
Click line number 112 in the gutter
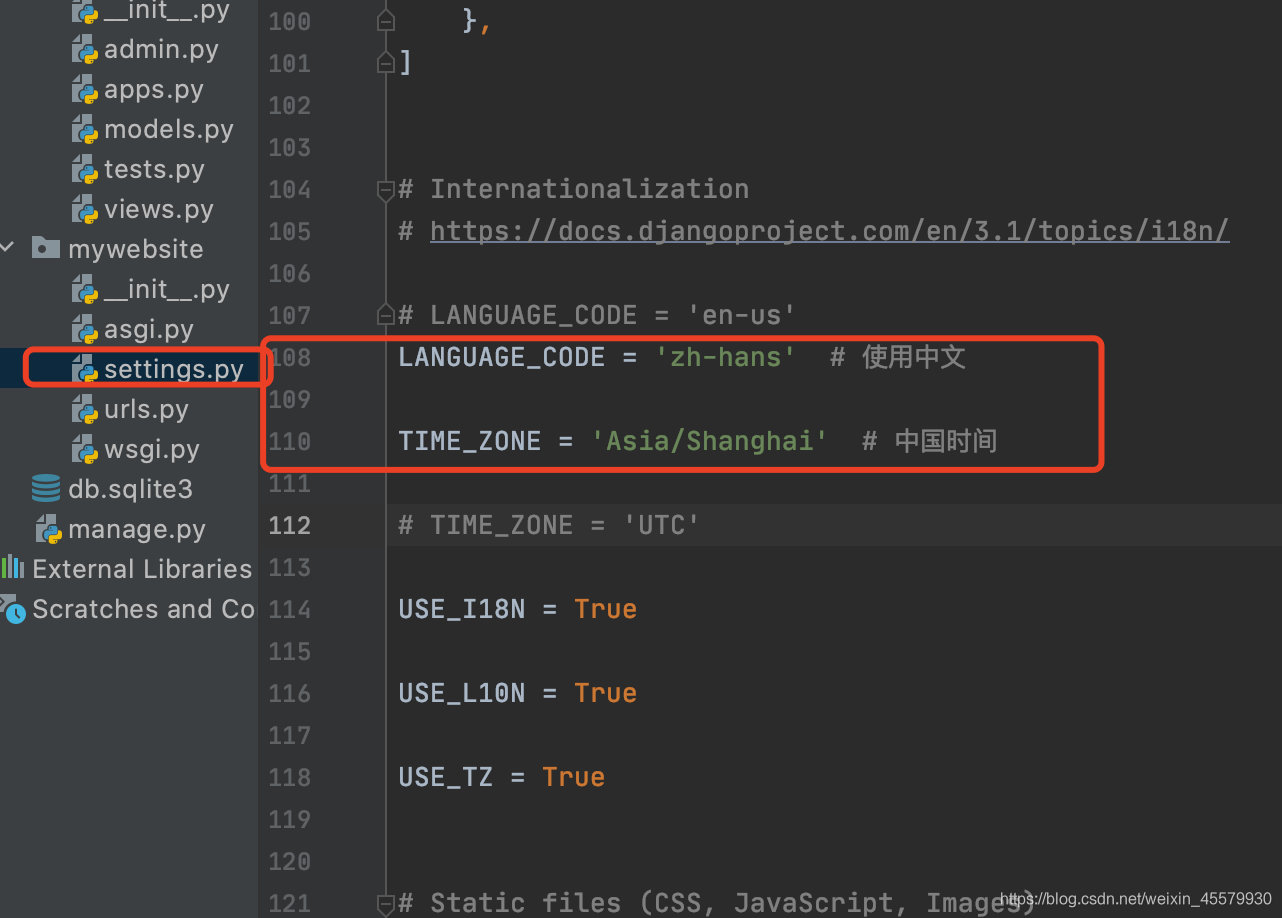pos(290,525)
